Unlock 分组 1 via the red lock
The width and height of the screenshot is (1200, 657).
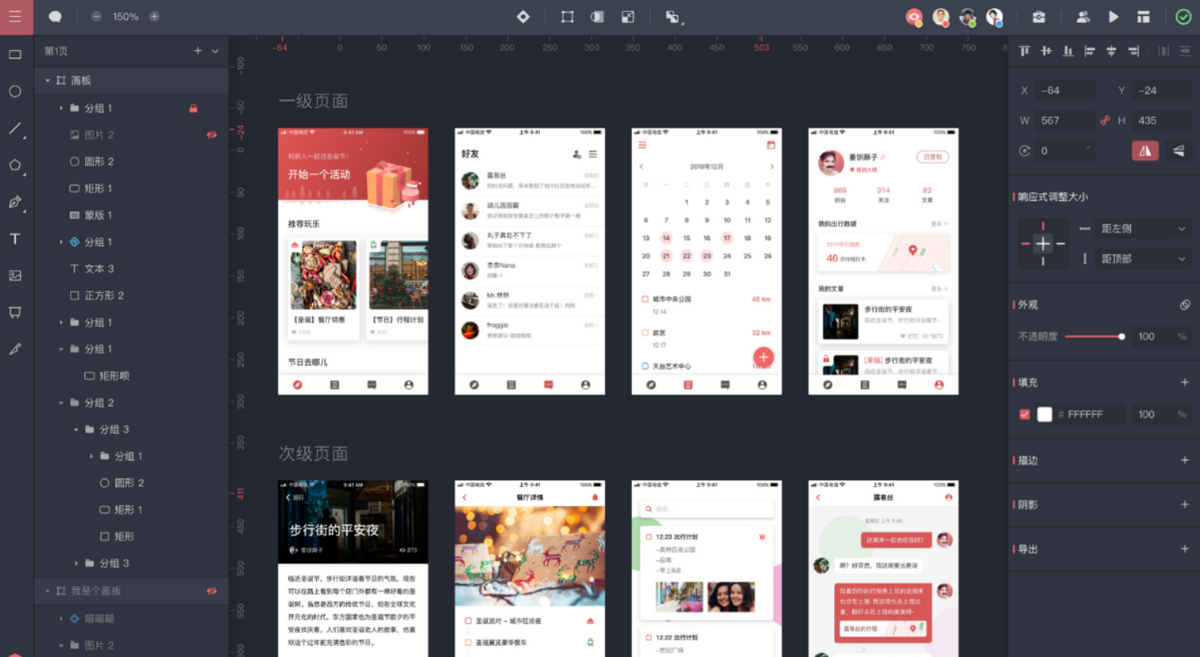[x=193, y=108]
